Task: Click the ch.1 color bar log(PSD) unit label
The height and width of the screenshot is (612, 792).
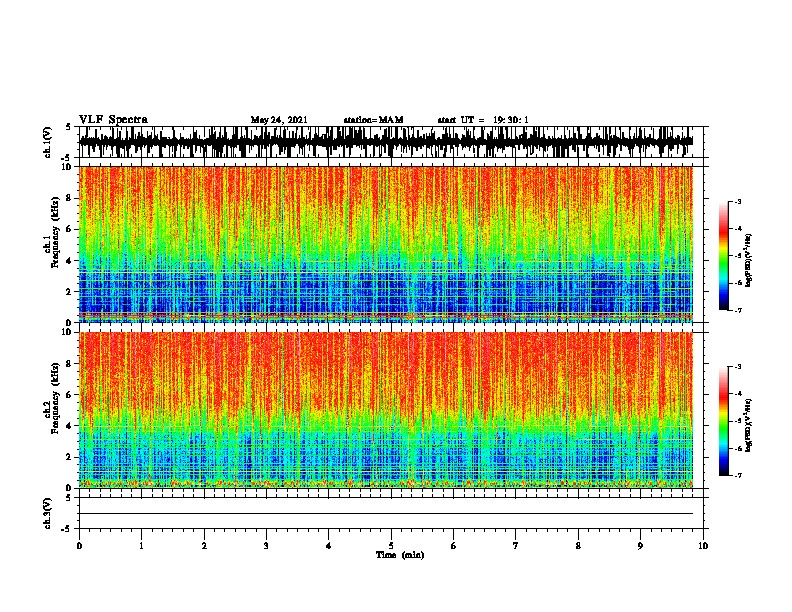Action: click(749, 261)
